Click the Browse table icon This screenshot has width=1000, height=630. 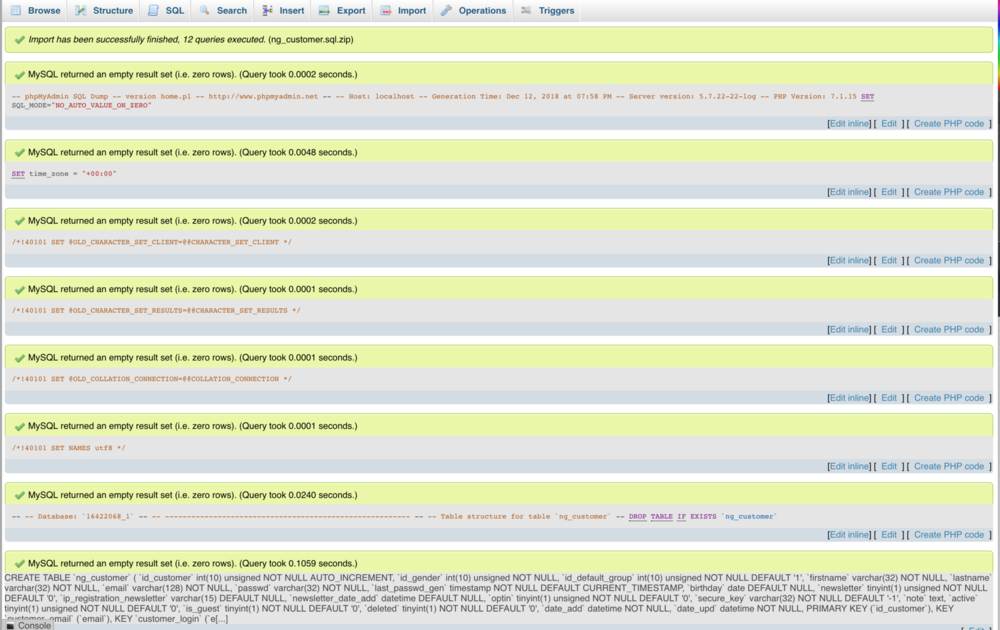16,11
